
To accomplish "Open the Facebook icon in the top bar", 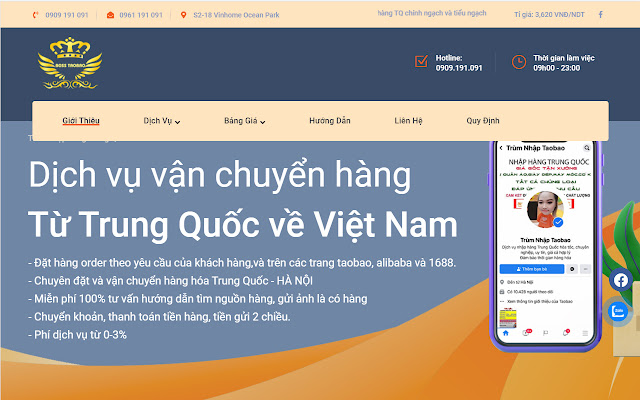I will [600, 15].
